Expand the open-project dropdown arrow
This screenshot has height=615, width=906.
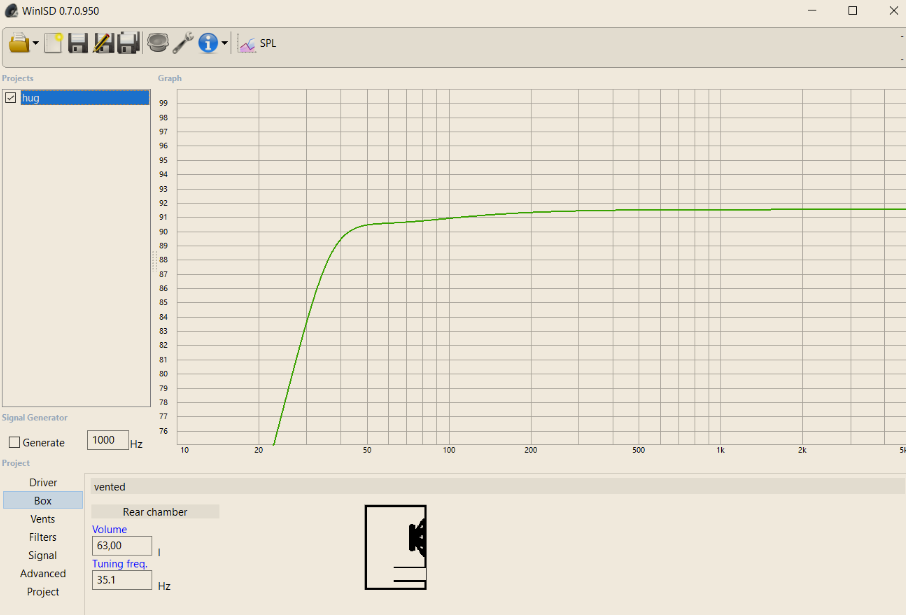[x=36, y=43]
